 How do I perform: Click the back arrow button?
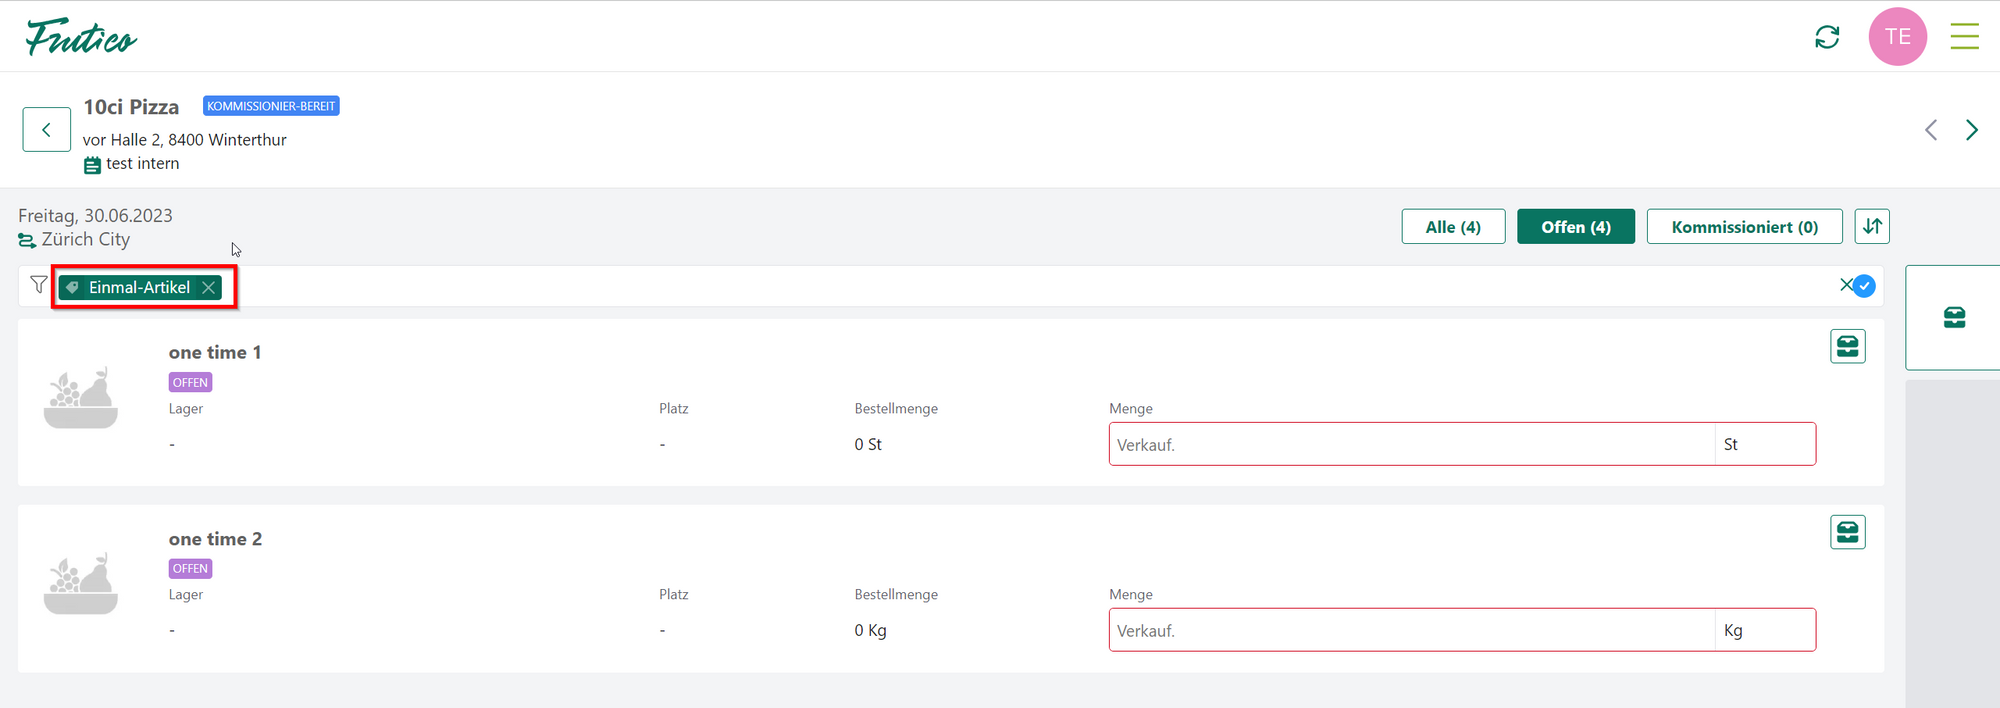tap(46, 130)
